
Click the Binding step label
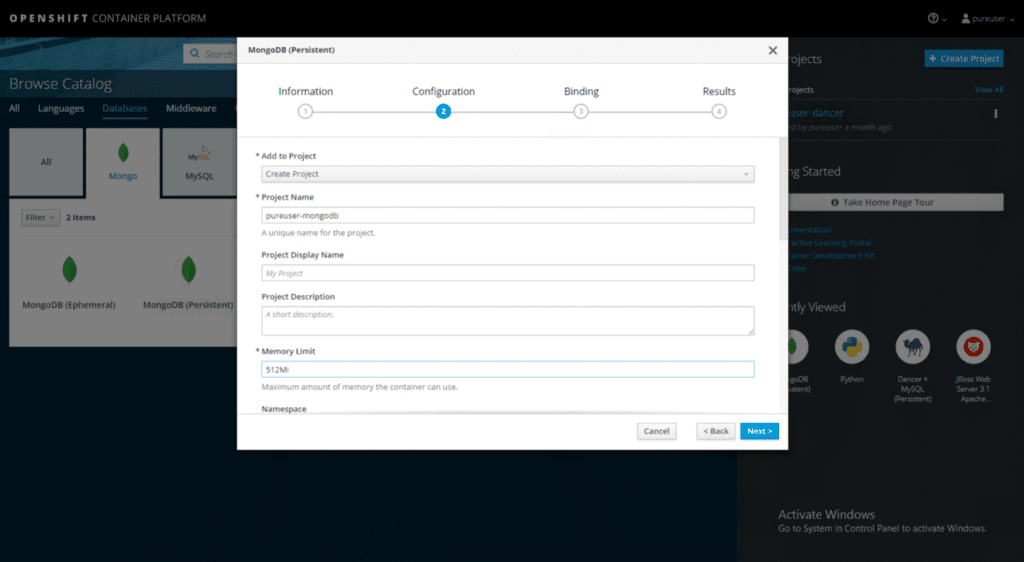click(x=581, y=91)
